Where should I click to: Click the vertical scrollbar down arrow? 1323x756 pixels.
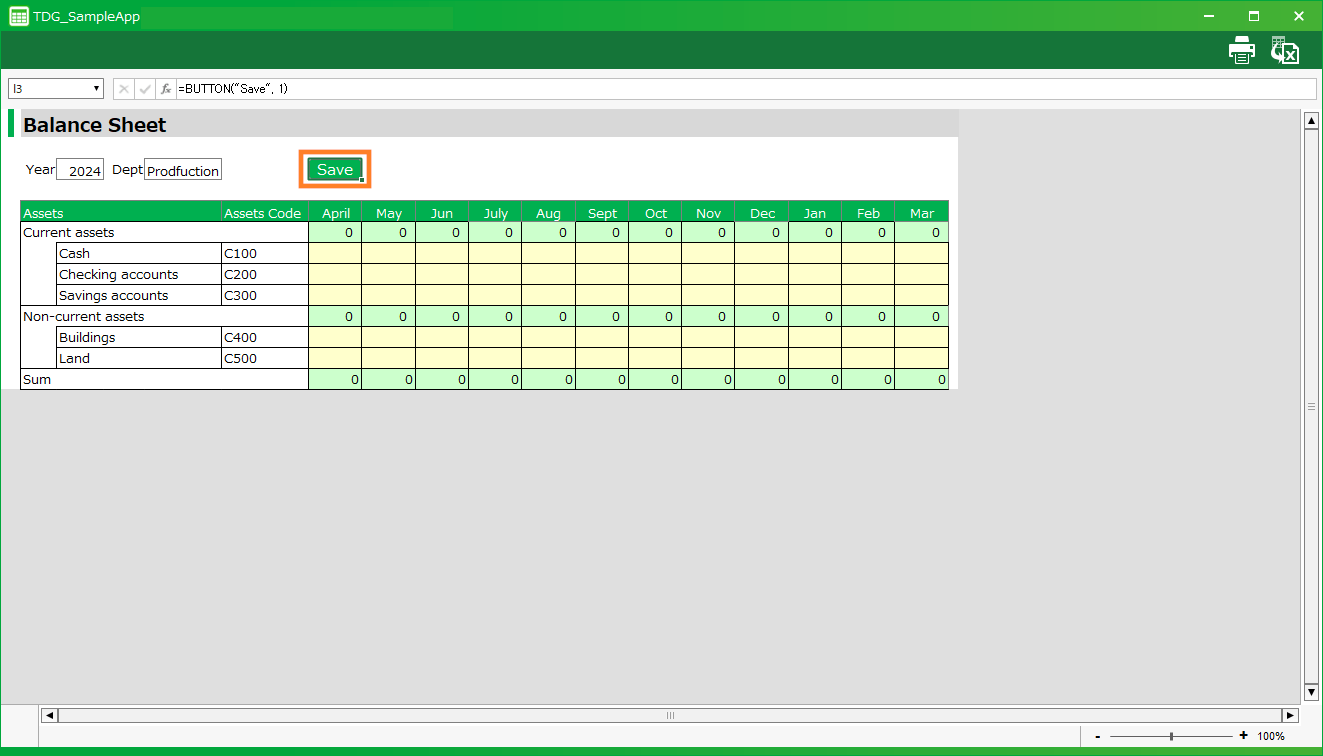click(1311, 692)
